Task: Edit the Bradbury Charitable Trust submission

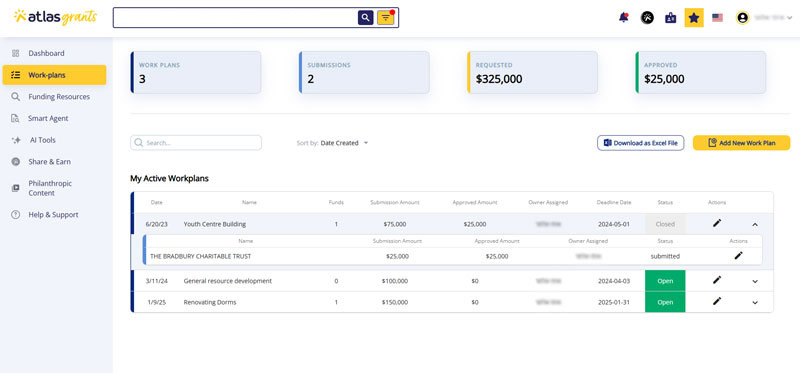Action: pos(738,256)
